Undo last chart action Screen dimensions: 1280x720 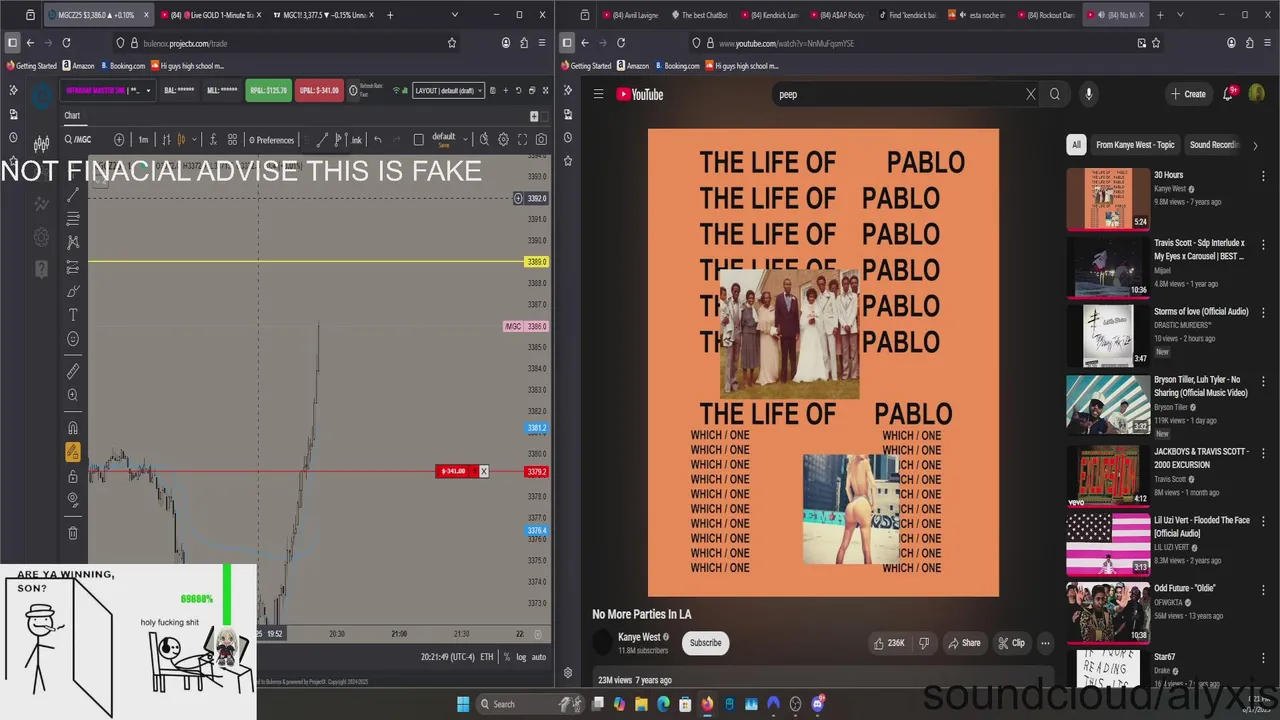[x=377, y=140]
